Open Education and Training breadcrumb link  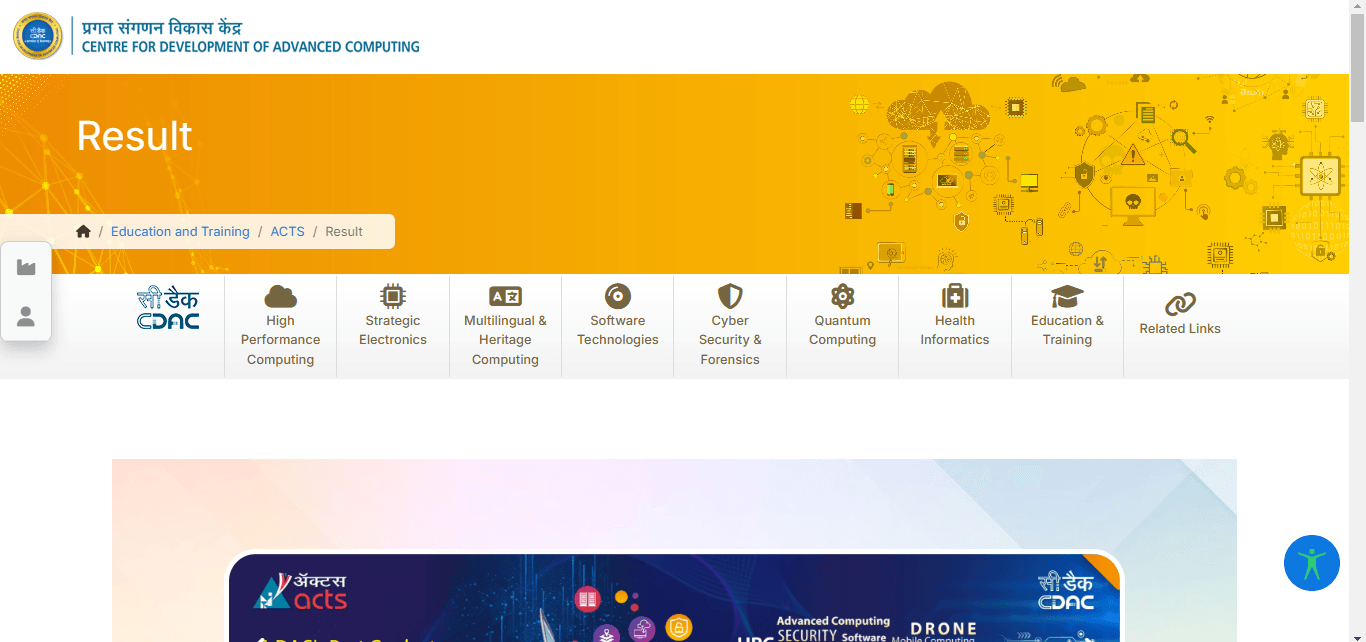coord(180,231)
